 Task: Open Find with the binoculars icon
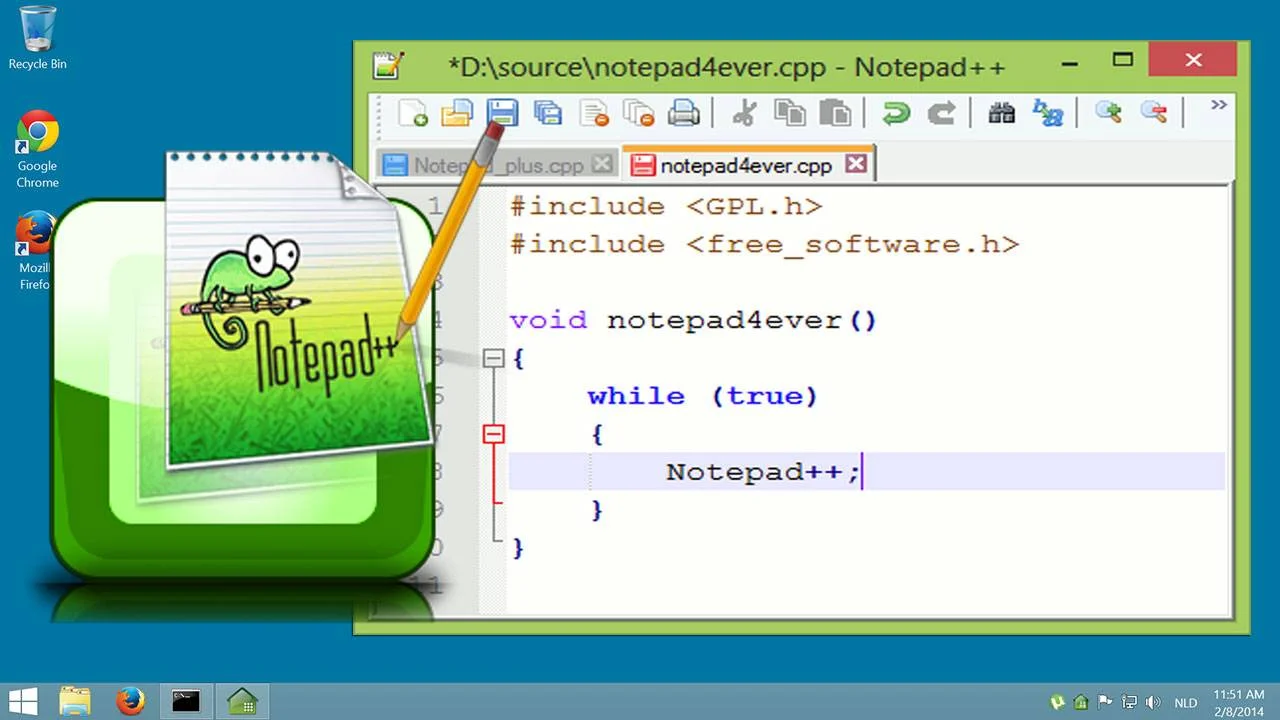pyautogui.click(x=1001, y=113)
